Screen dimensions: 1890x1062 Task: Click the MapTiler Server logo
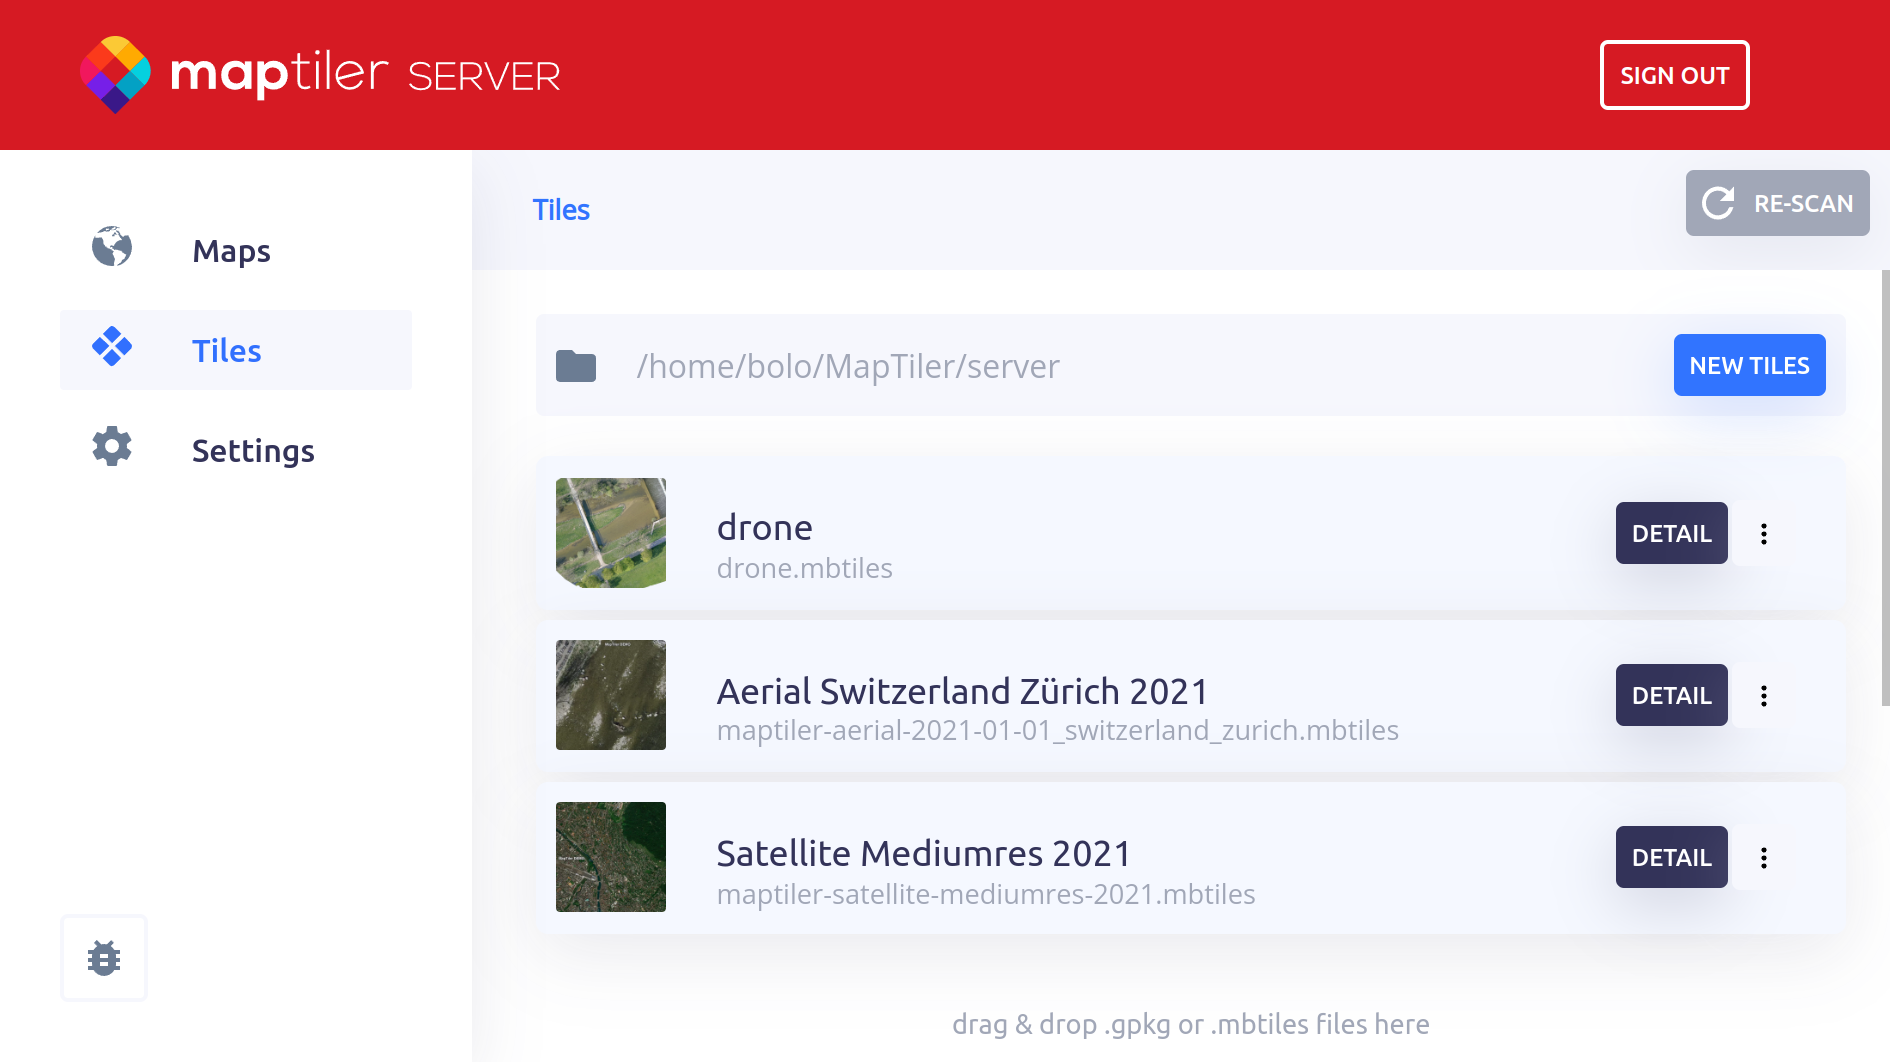tap(320, 75)
